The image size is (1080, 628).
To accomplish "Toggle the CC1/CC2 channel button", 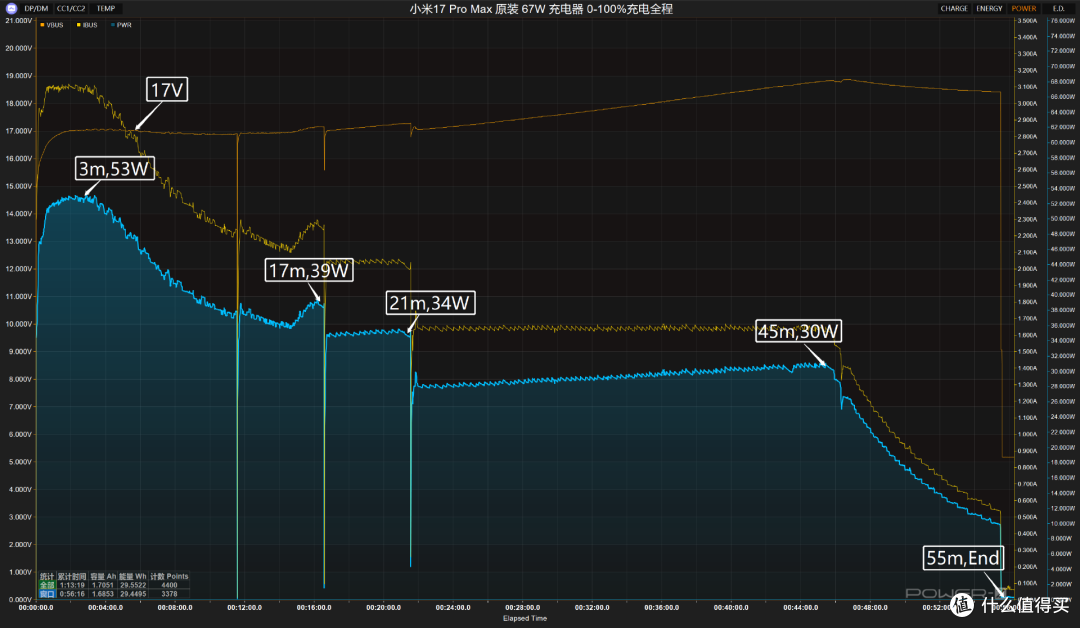I will tap(71, 8).
